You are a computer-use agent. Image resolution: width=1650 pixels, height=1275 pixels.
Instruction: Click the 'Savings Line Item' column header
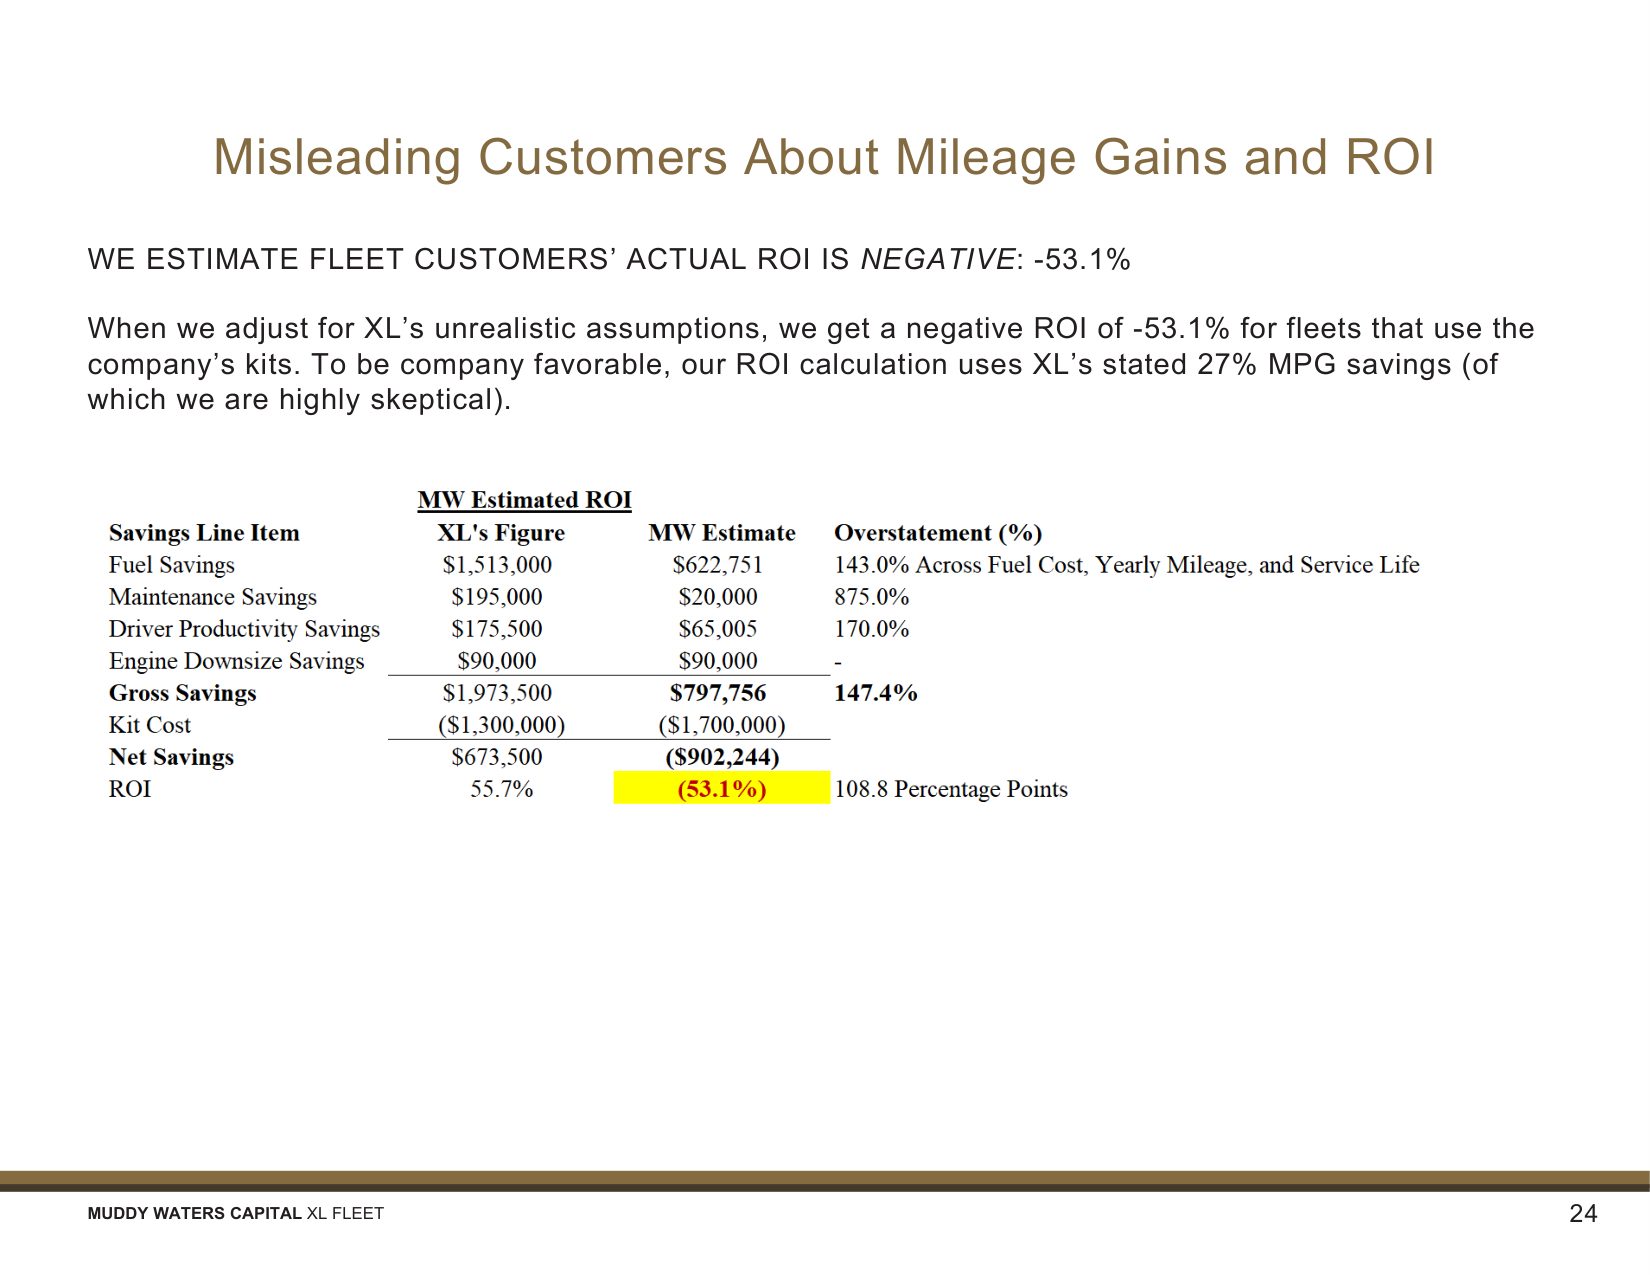(x=204, y=533)
